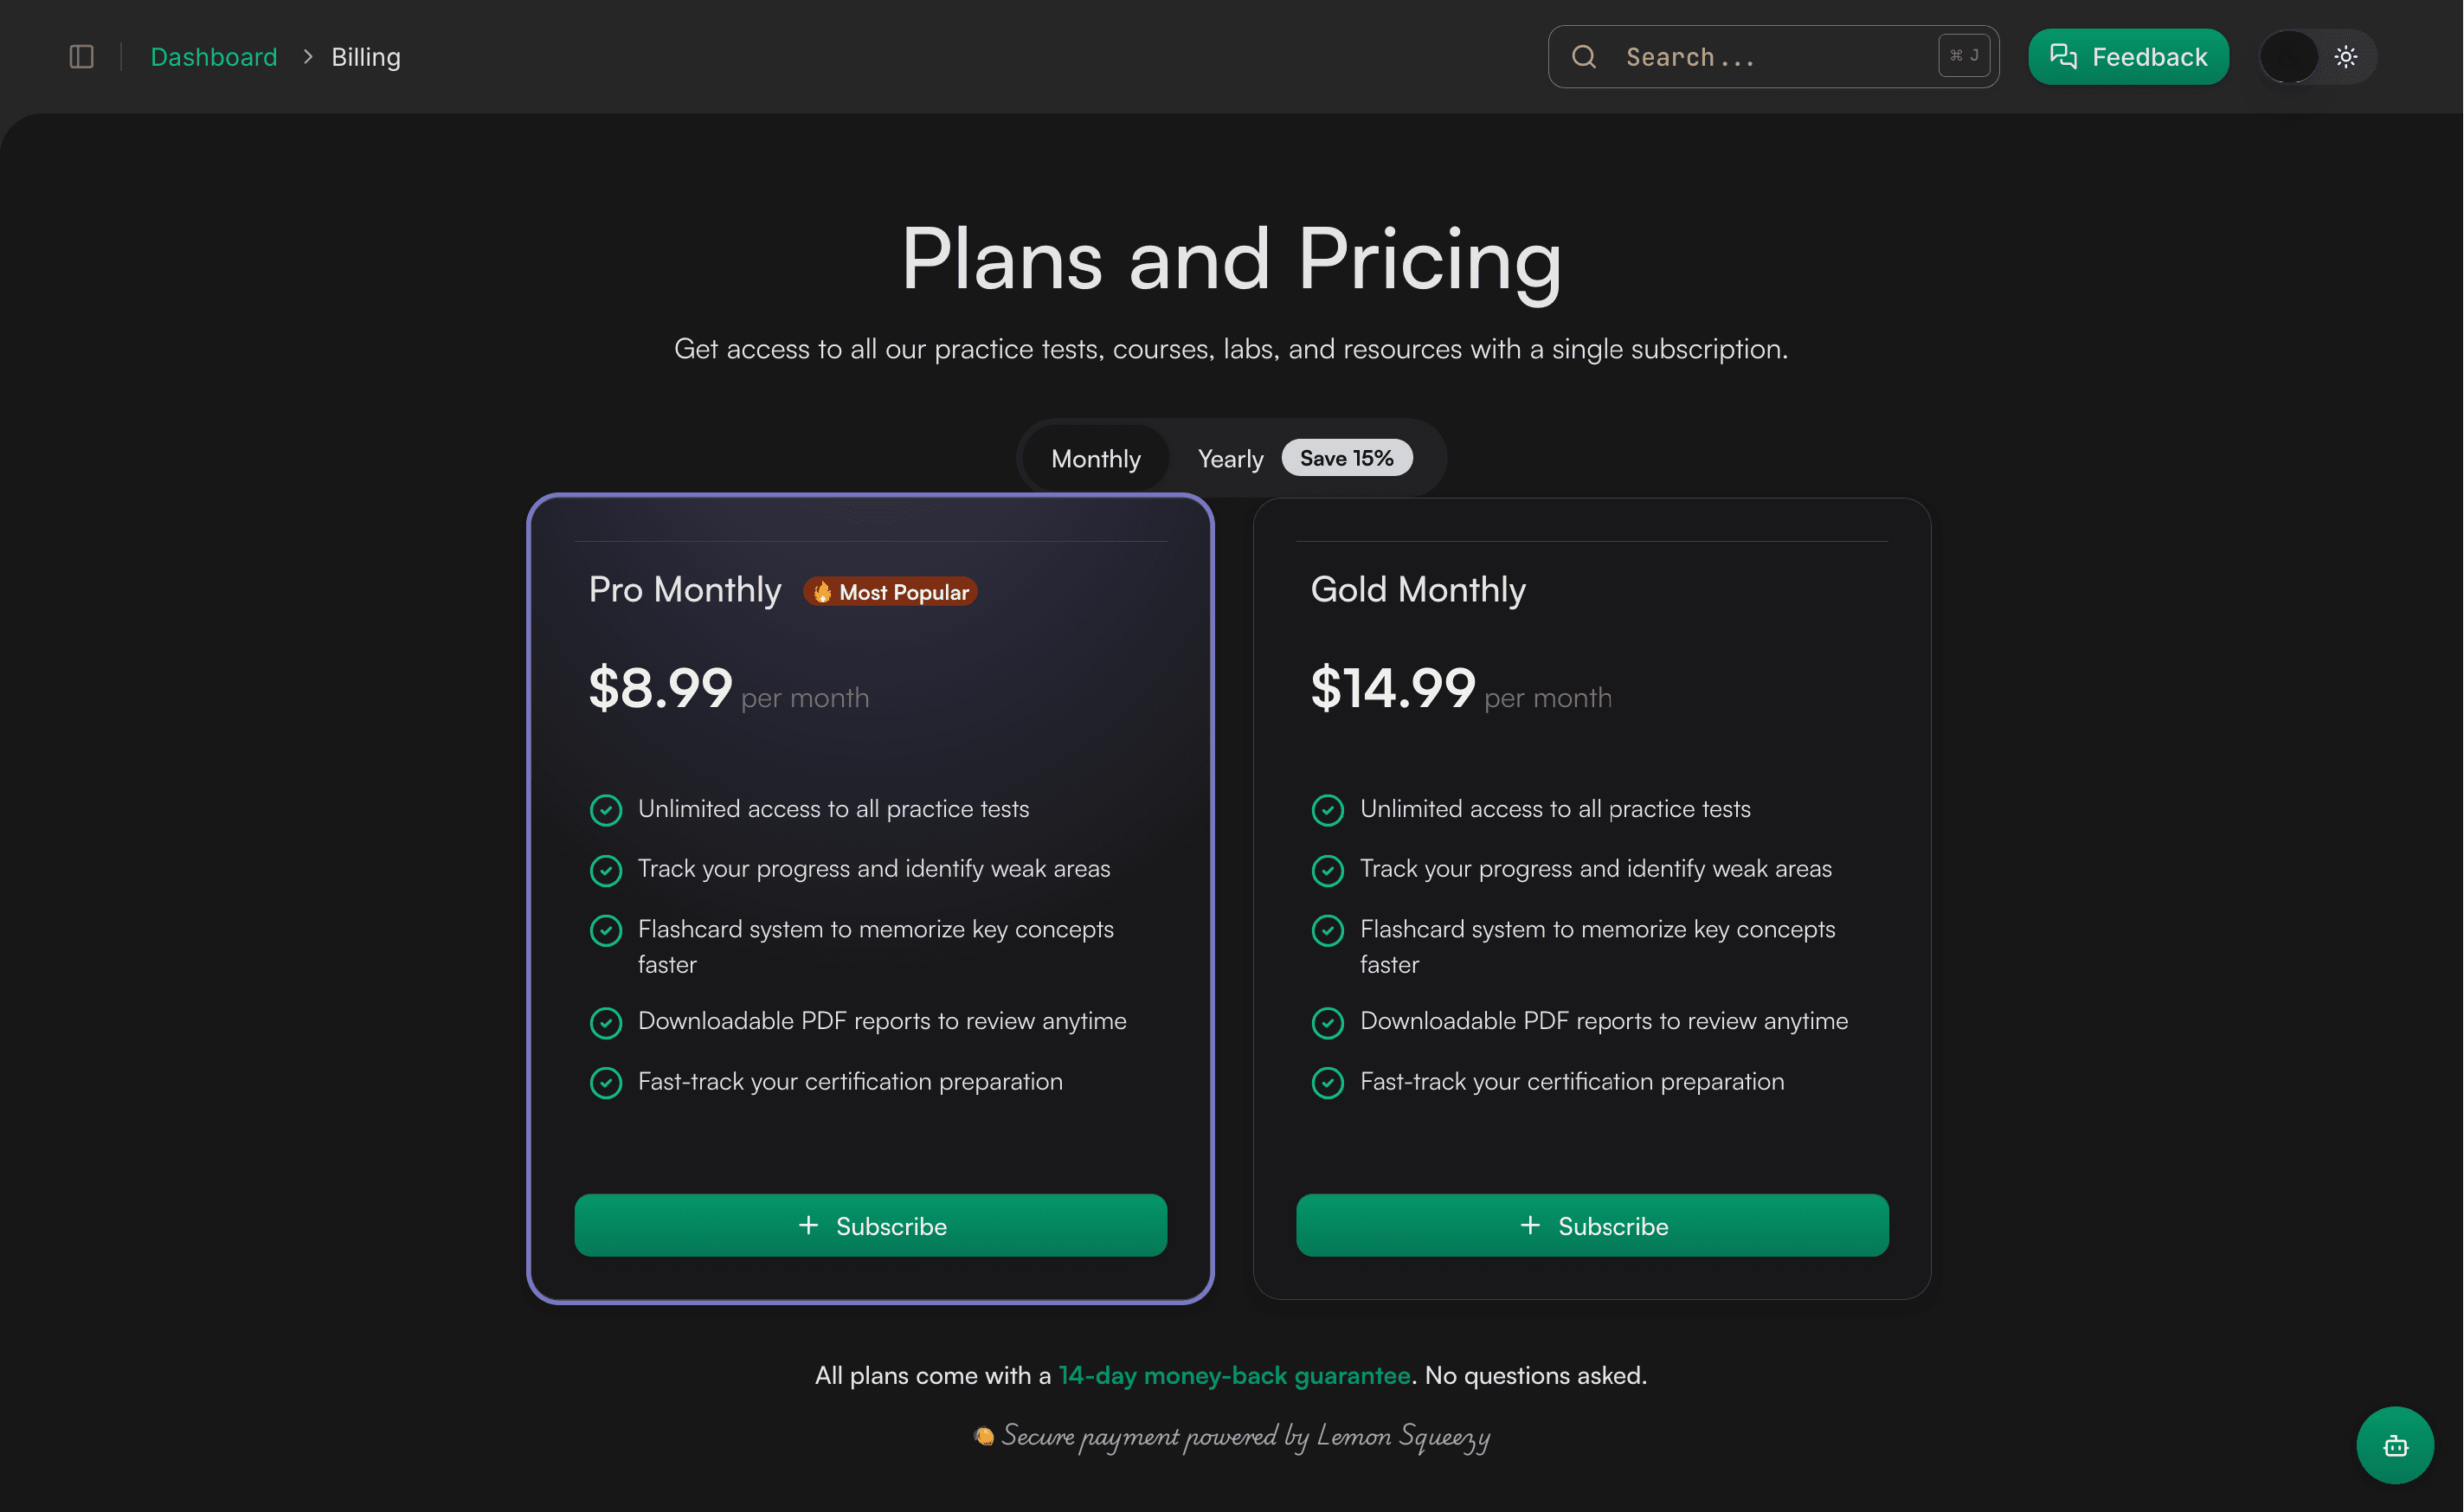
Task: Click the plus icon on Pro Subscribe
Action: pos(809,1225)
